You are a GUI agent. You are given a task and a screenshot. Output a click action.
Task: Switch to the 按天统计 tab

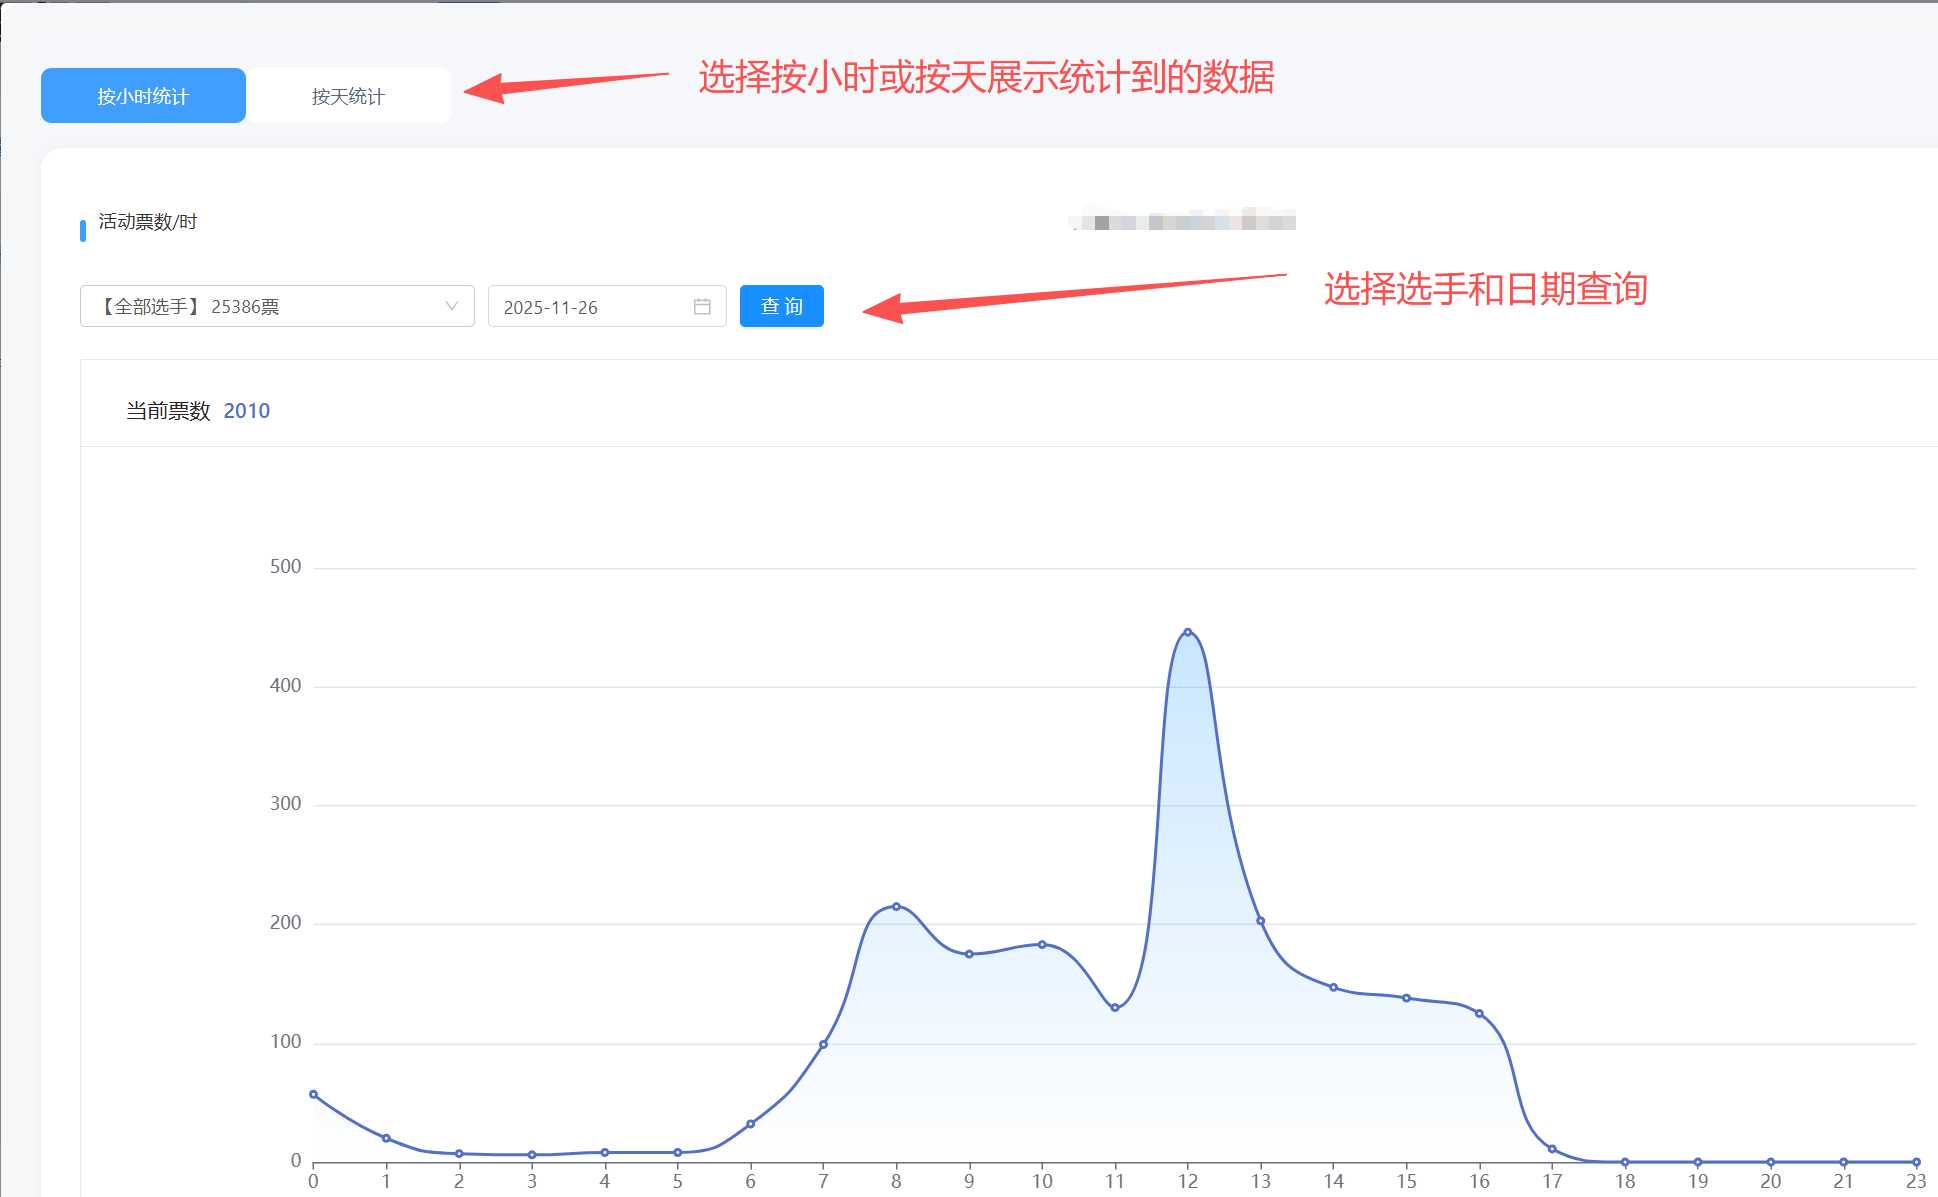tap(347, 96)
